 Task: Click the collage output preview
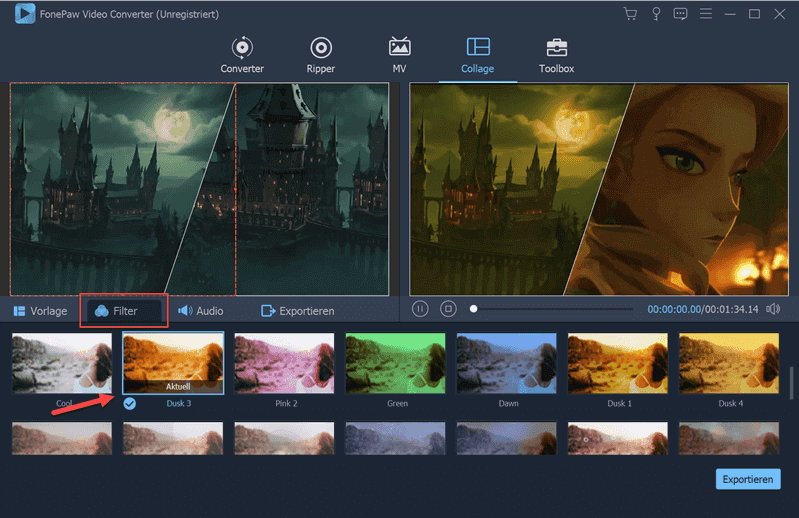click(x=599, y=189)
